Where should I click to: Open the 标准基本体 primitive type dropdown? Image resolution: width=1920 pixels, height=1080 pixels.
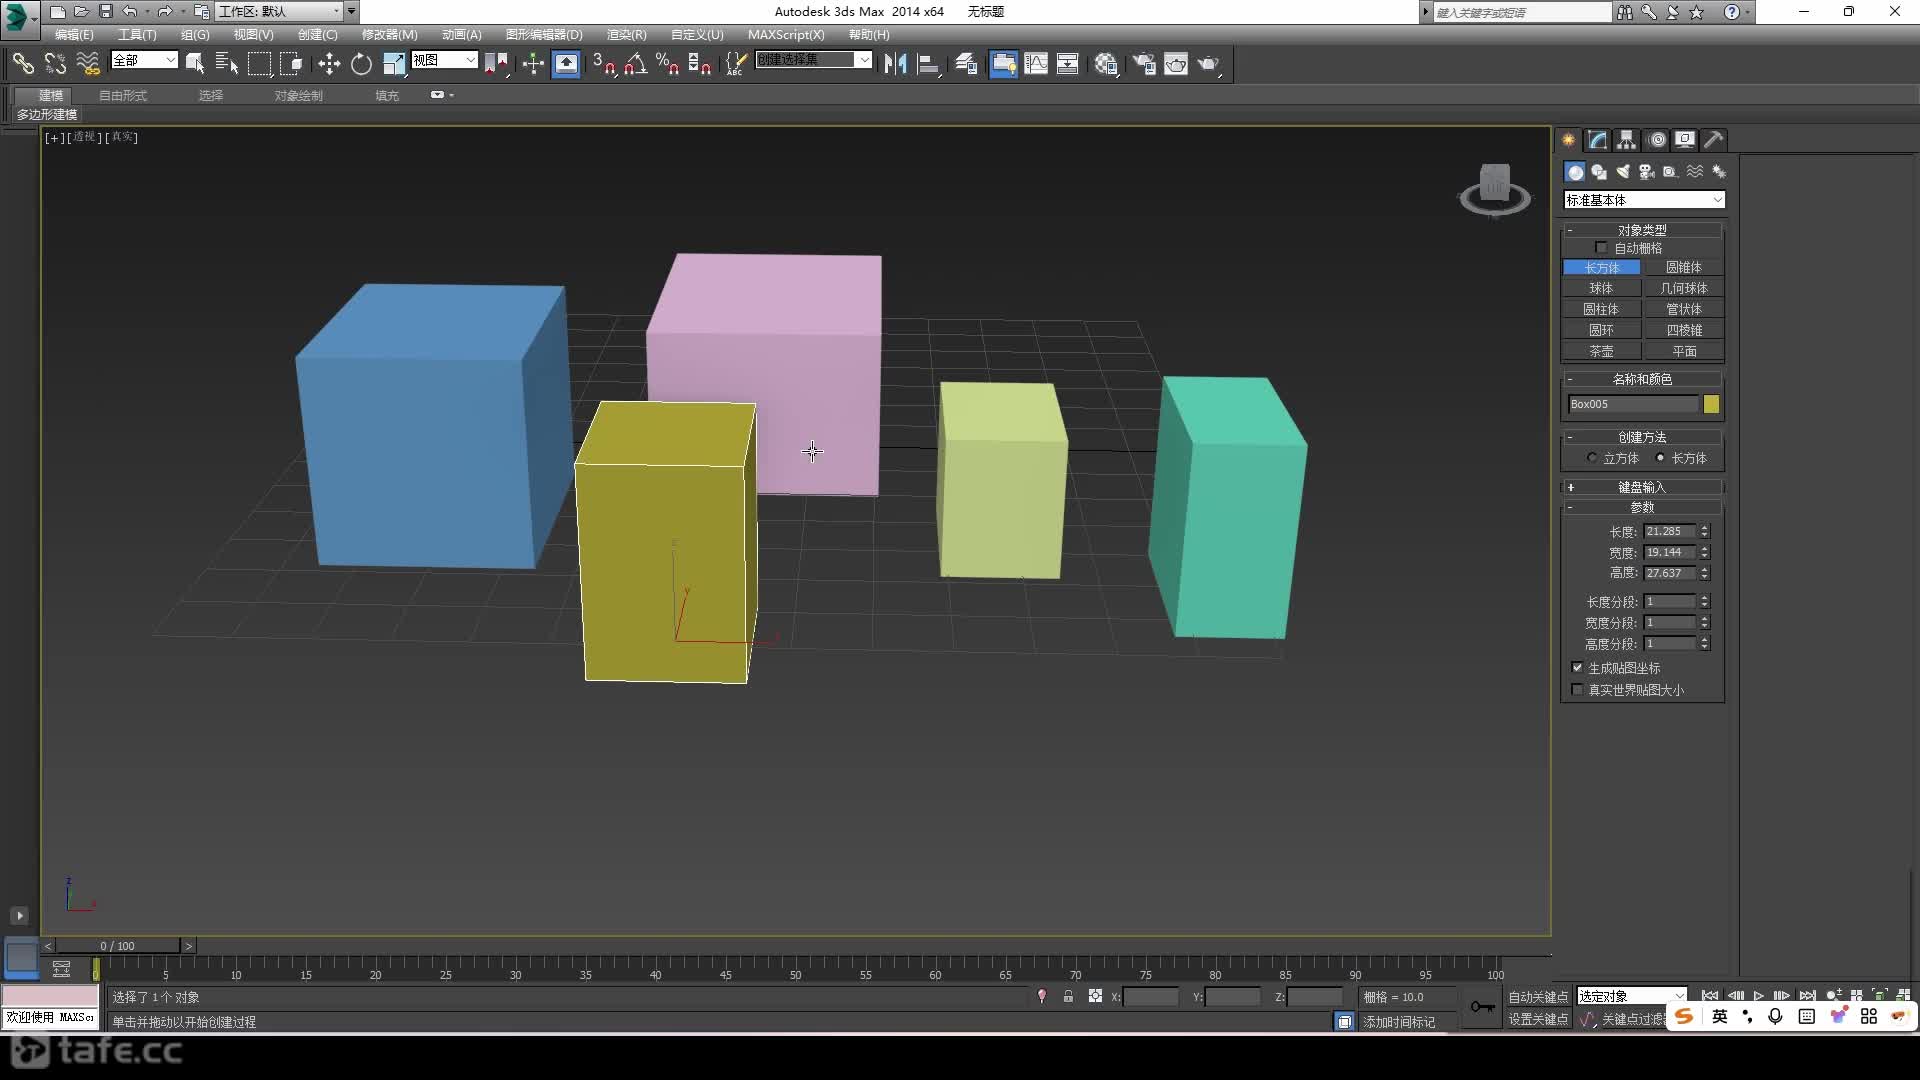pyautogui.click(x=1644, y=200)
